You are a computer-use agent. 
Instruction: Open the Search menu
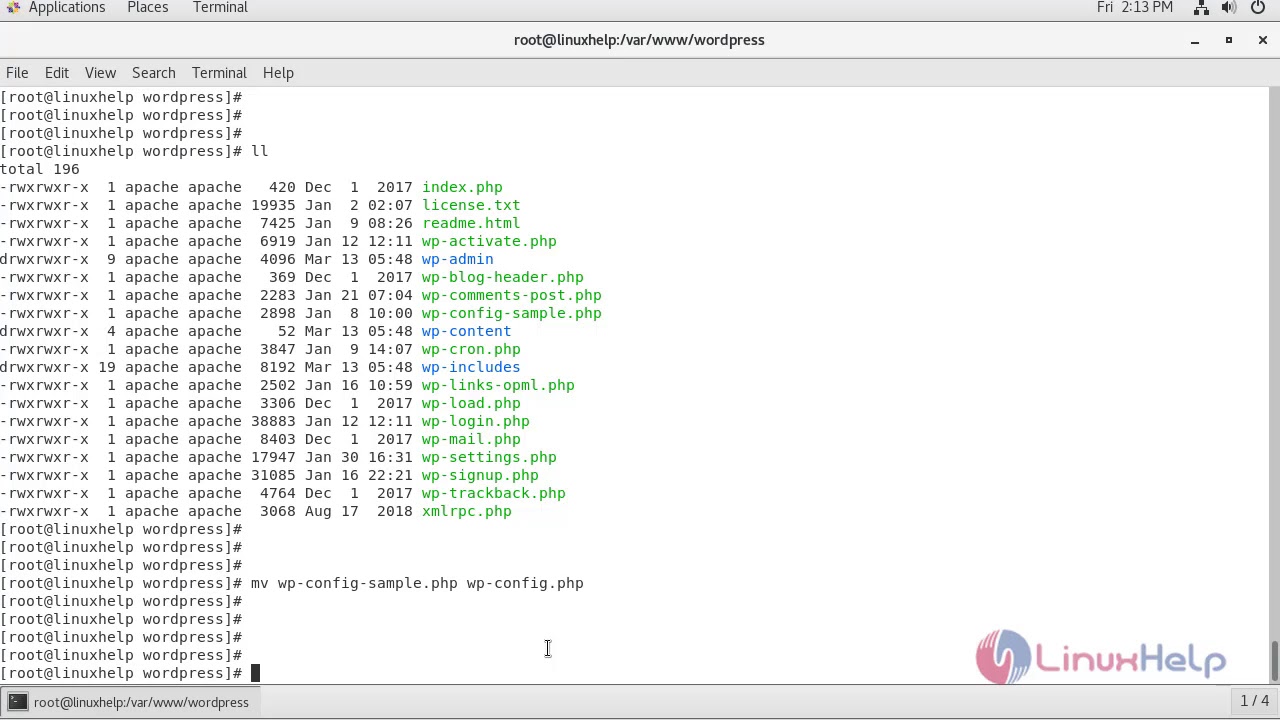click(x=154, y=73)
